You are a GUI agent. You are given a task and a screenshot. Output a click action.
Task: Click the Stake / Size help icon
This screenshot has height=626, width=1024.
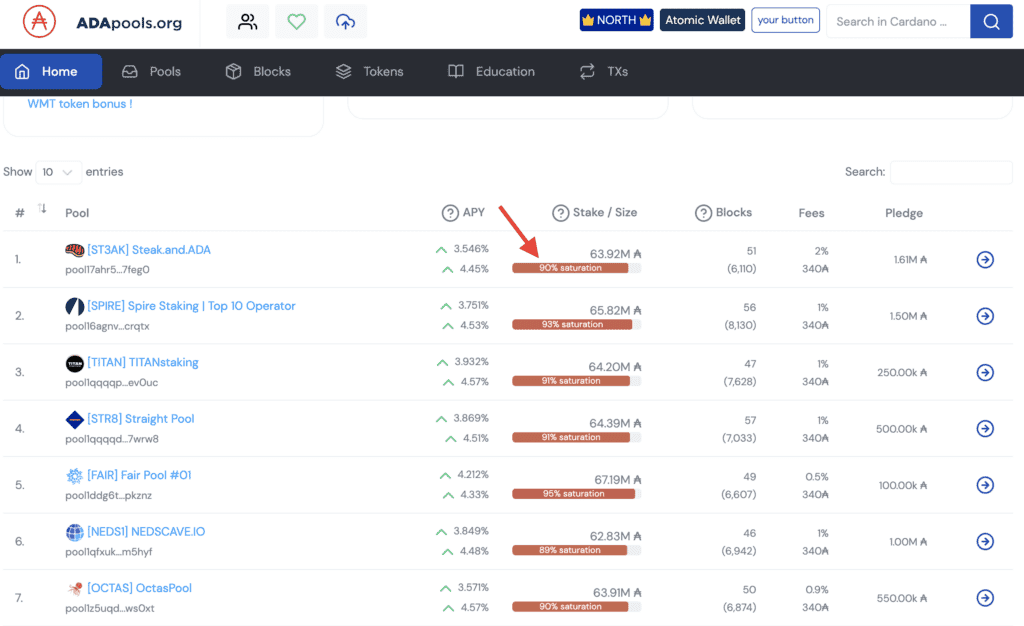(560, 212)
